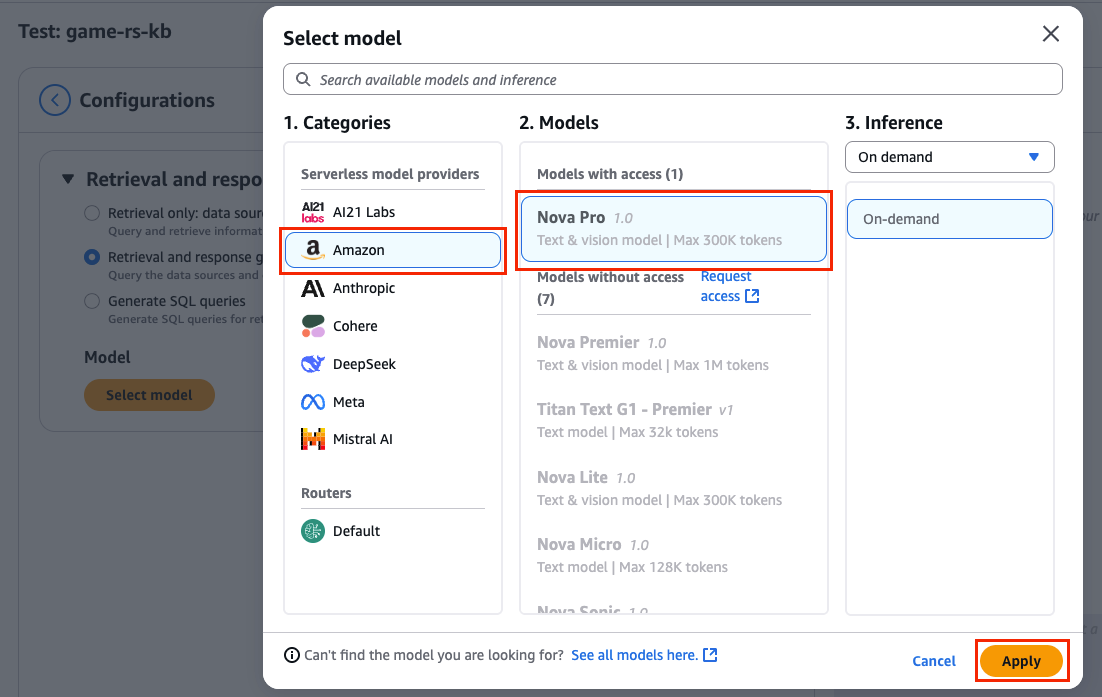Click the Default router icon
Screen dimensions: 1102x697
(x=313, y=531)
